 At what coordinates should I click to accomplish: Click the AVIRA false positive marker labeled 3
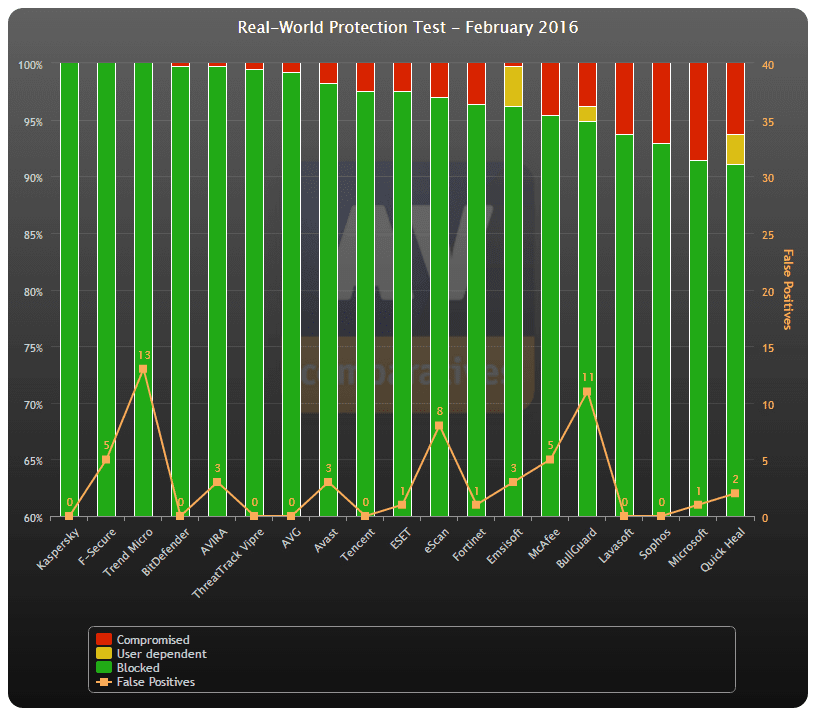point(217,482)
